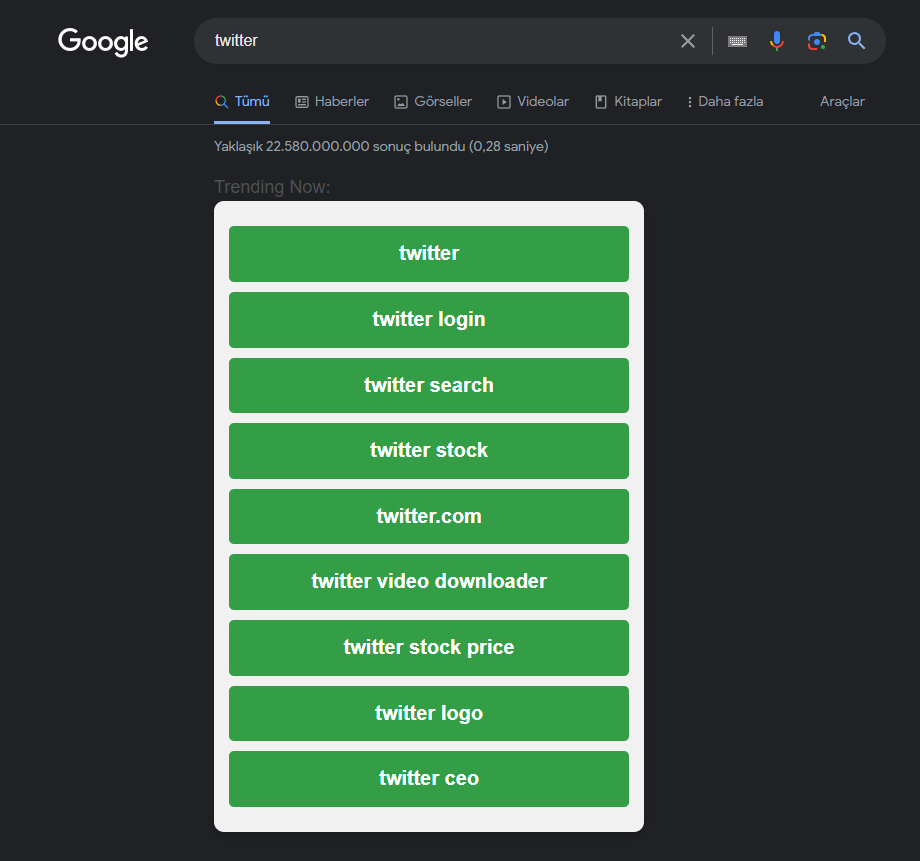Expand the Daha fazla menu

[x=725, y=102]
